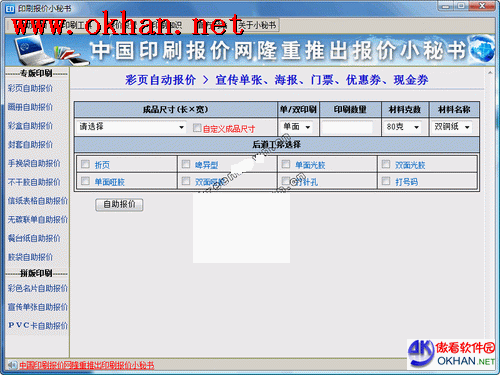Screen dimensions: 500x375
Task: Click the app icon in the title bar
Action: (x=10, y=9)
